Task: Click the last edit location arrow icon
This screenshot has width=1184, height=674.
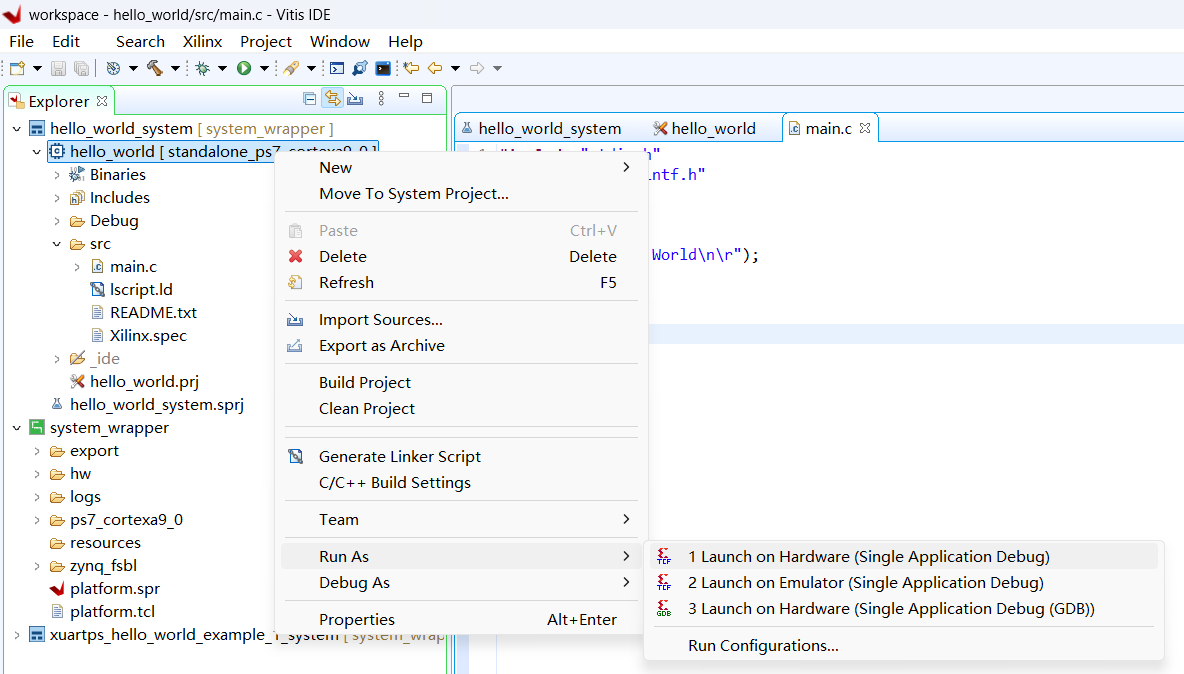Action: pyautogui.click(x=411, y=69)
